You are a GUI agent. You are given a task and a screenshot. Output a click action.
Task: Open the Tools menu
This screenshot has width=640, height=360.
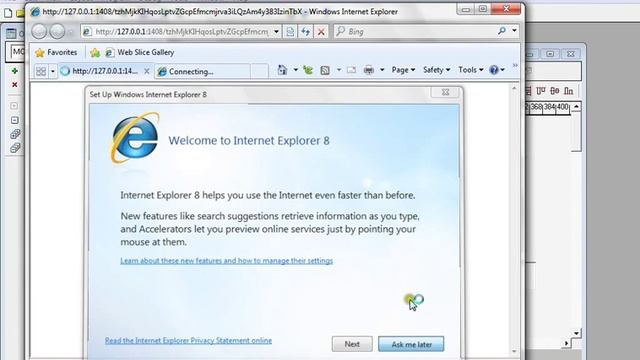pyautogui.click(x=471, y=70)
